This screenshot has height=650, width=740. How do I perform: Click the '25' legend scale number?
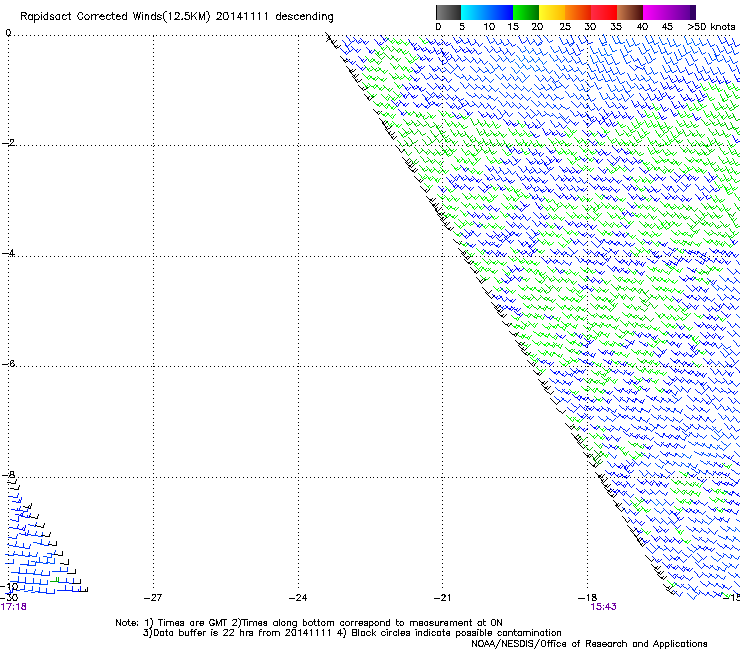click(x=565, y=27)
